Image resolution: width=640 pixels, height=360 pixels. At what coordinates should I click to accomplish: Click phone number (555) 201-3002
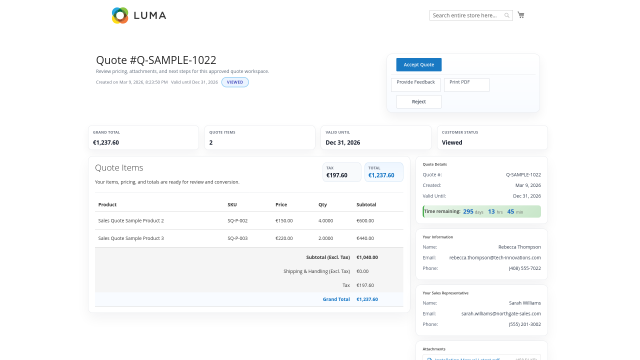[x=525, y=324]
